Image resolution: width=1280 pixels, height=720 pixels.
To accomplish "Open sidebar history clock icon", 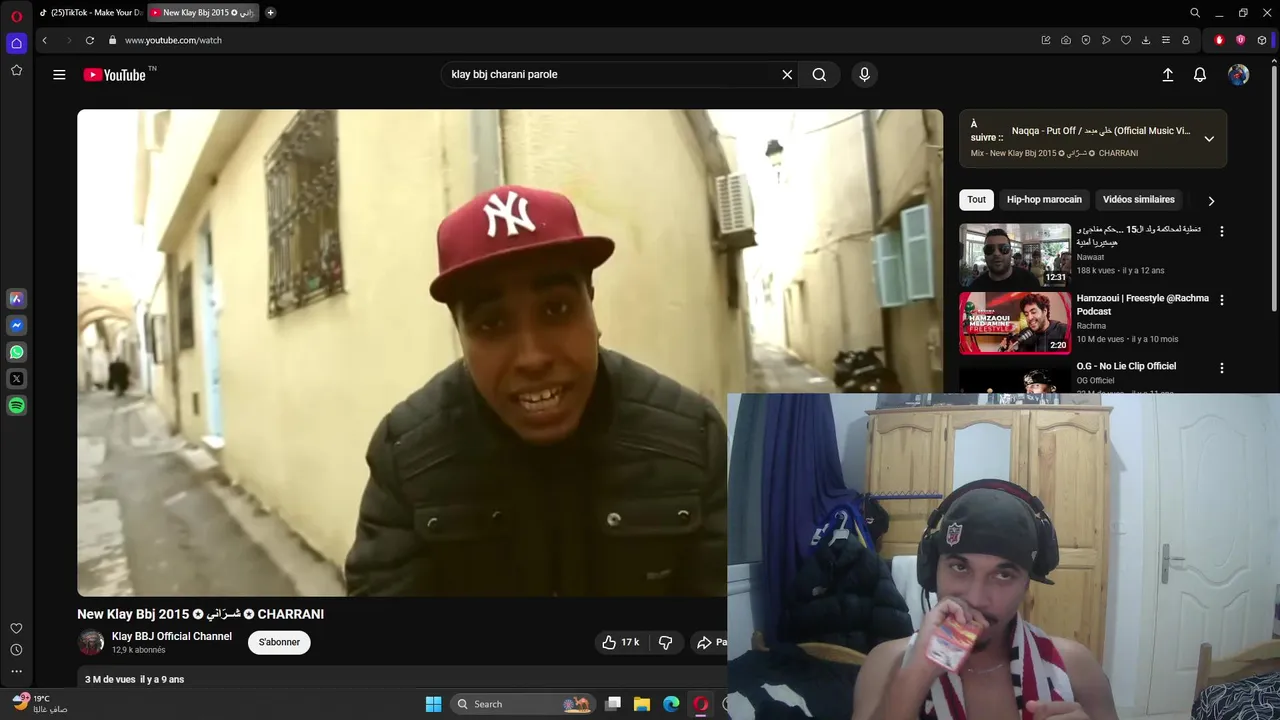I will point(16,650).
